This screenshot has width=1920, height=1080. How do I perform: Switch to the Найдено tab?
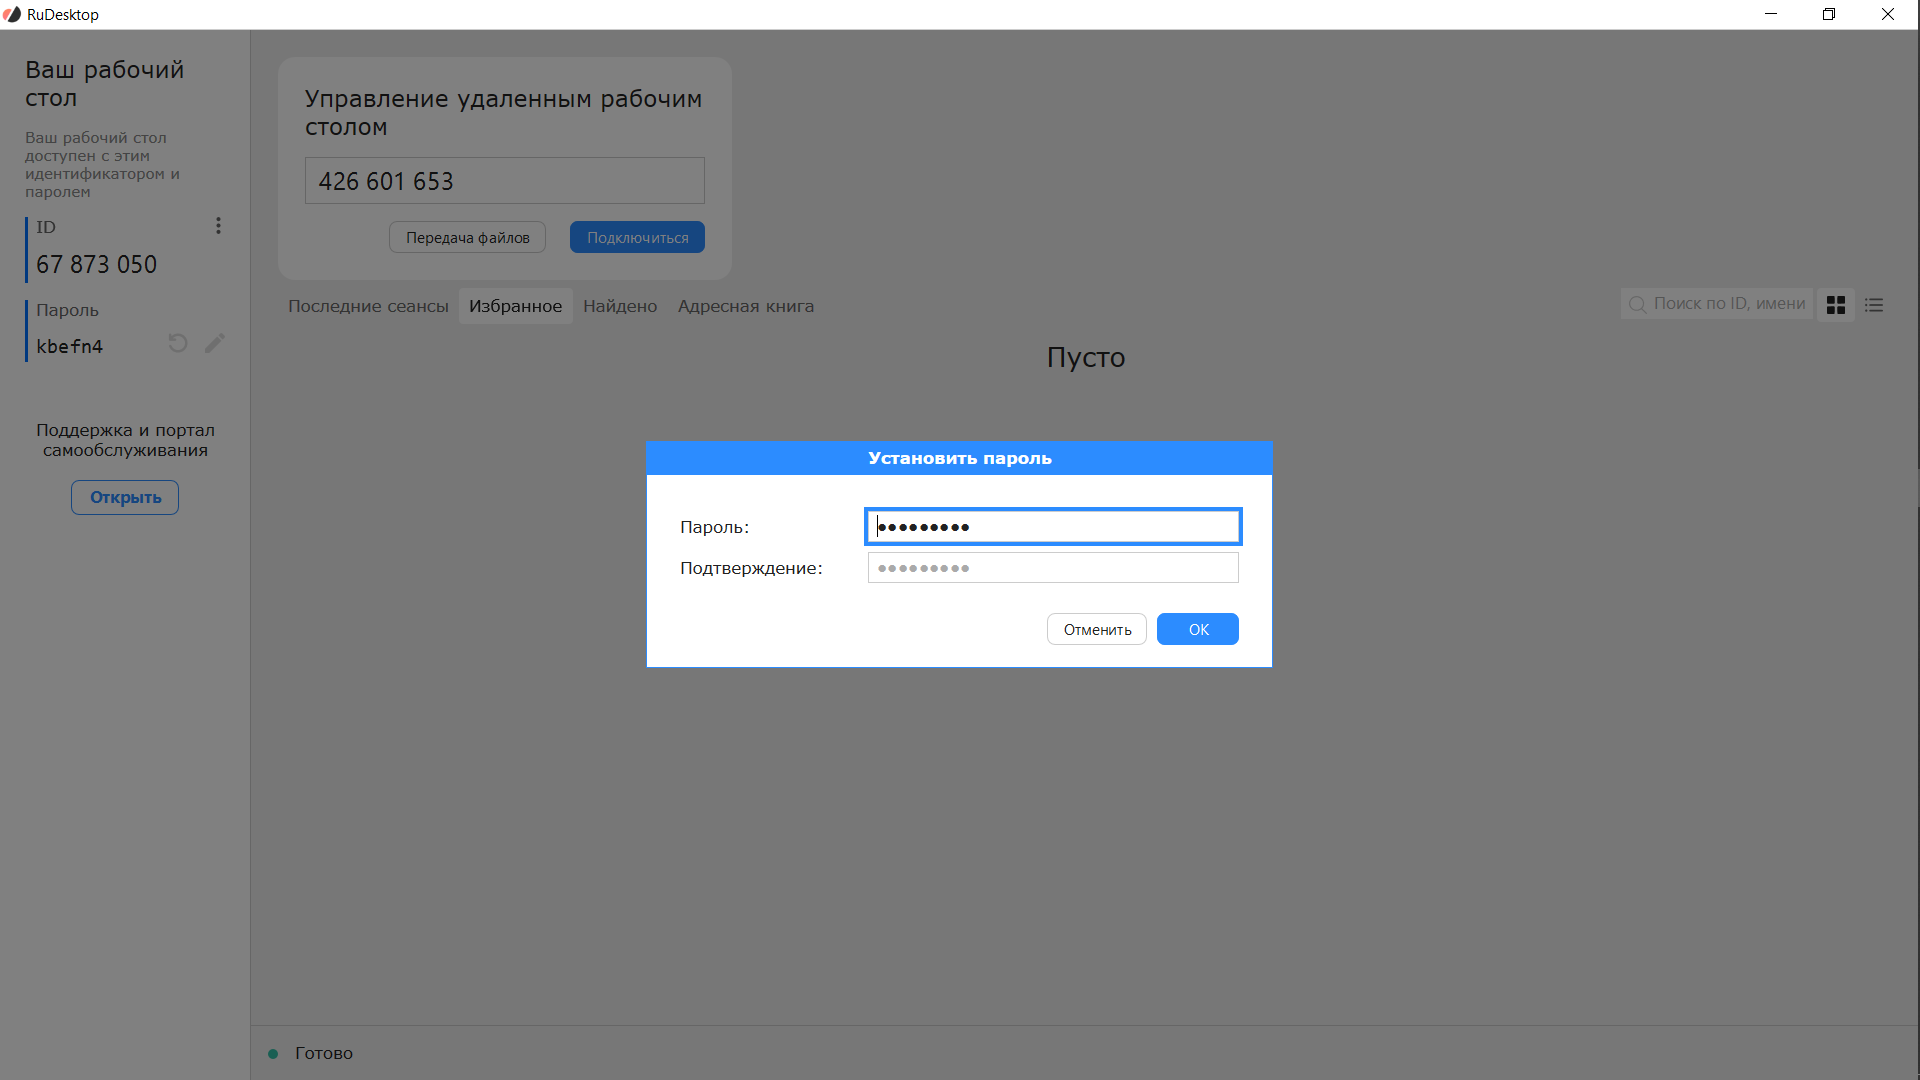(x=620, y=306)
